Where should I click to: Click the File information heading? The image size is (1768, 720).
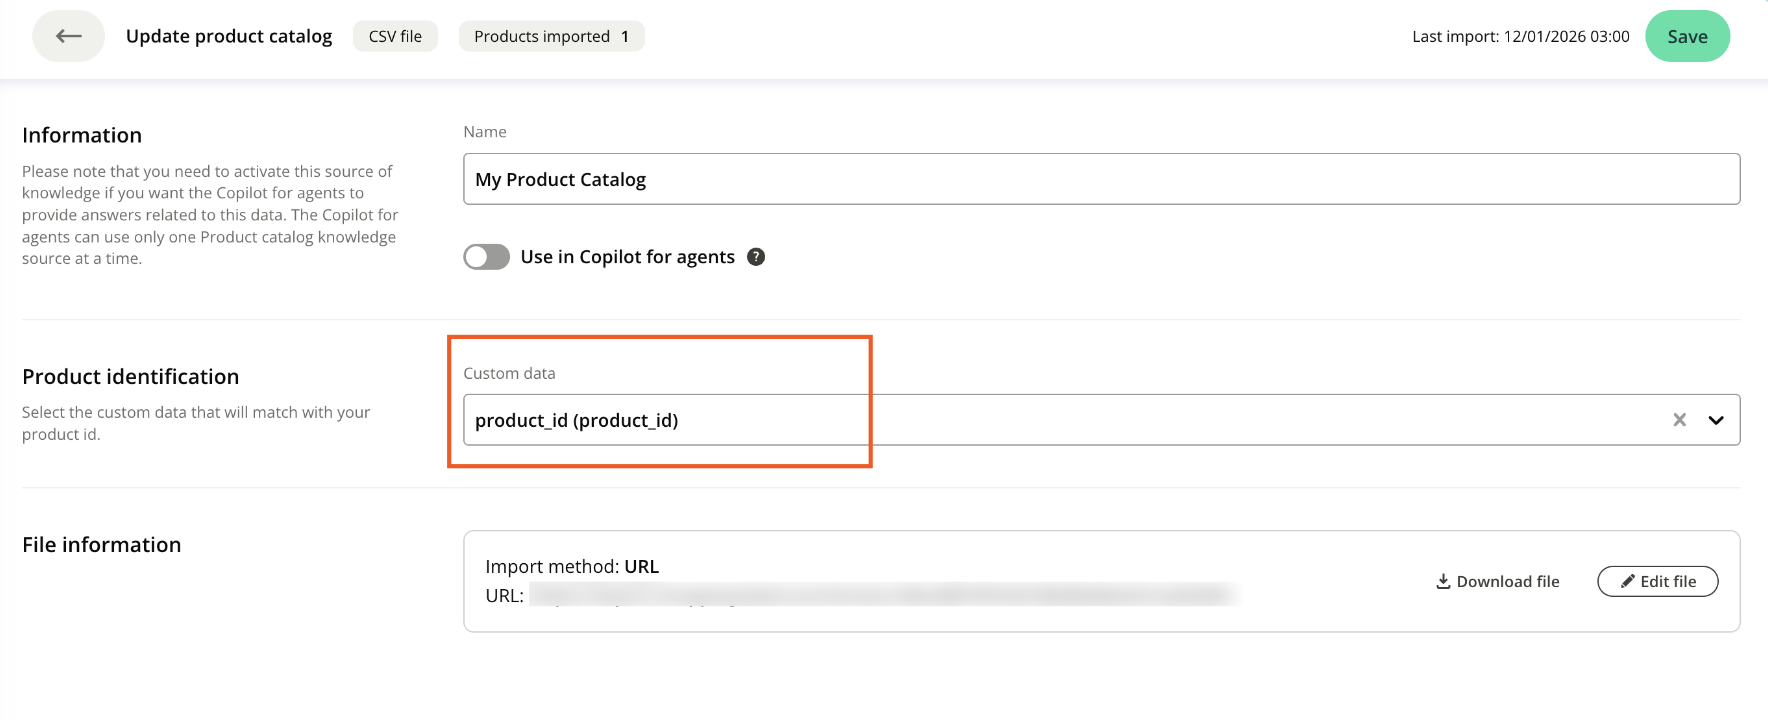coord(102,544)
